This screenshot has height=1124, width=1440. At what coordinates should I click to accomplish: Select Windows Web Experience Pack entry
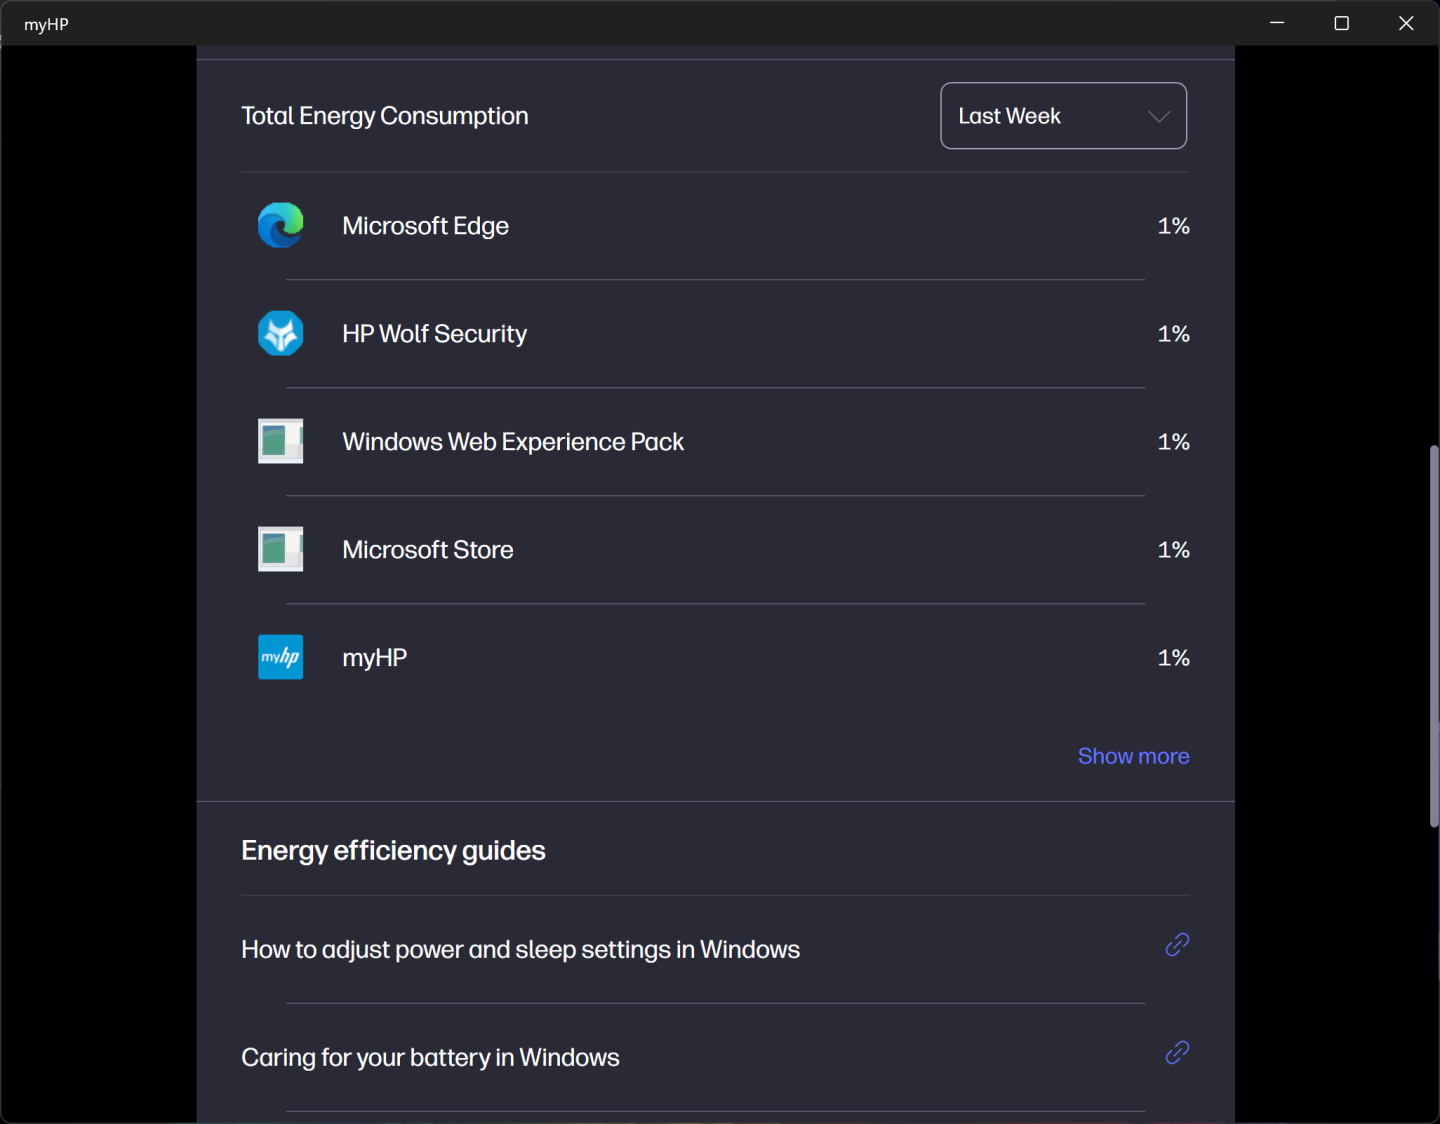(513, 442)
